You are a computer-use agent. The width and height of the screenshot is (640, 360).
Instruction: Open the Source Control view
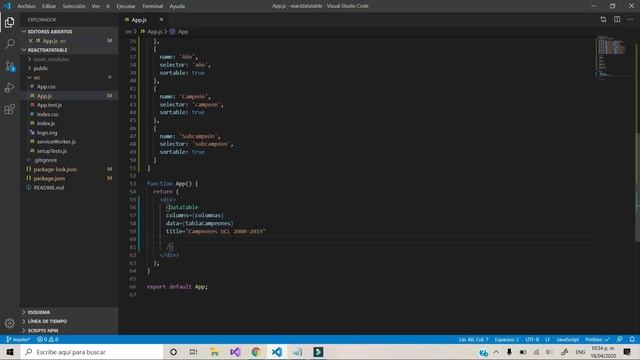(10, 66)
